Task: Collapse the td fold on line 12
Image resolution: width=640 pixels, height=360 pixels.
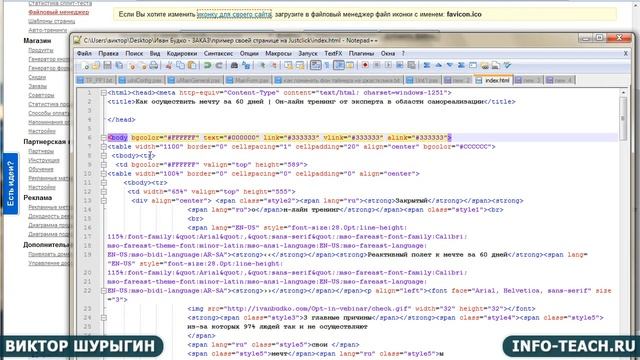Action: [104, 191]
